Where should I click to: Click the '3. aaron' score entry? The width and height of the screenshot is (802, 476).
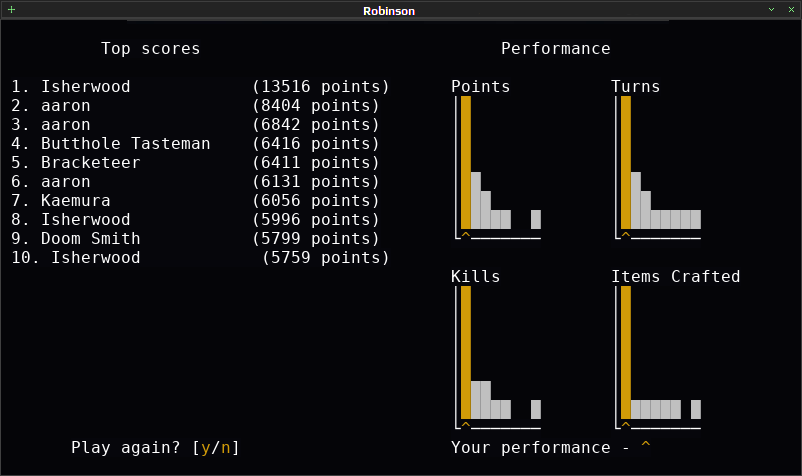click(x=51, y=124)
